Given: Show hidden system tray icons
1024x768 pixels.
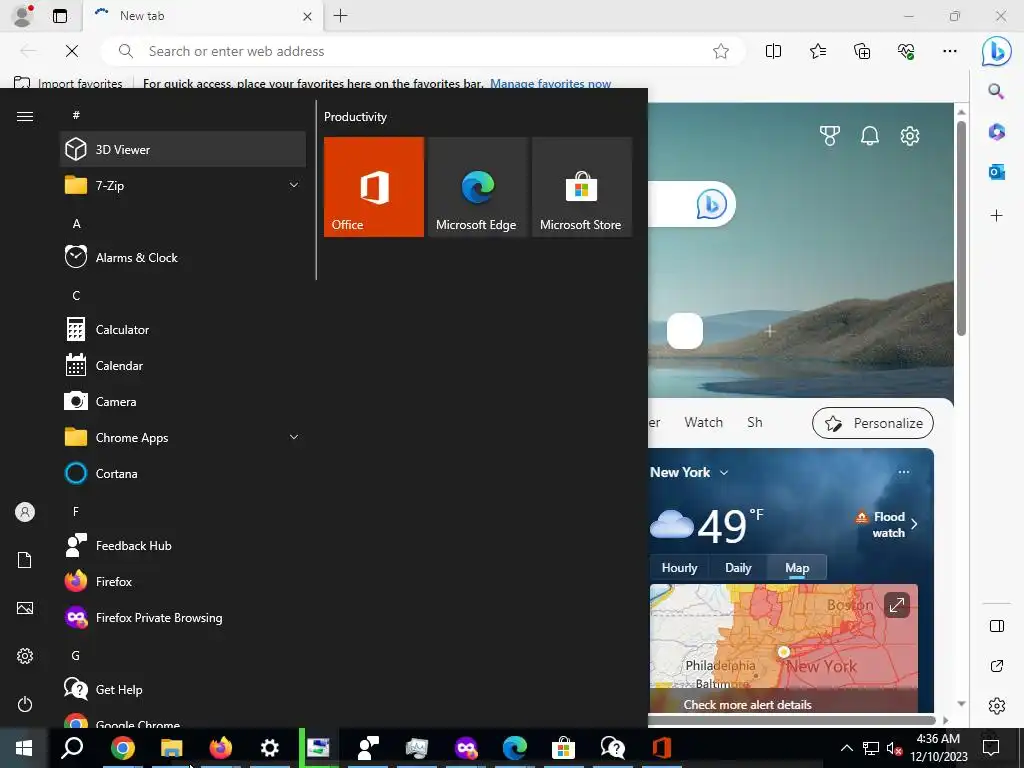Looking at the screenshot, I should (846, 748).
